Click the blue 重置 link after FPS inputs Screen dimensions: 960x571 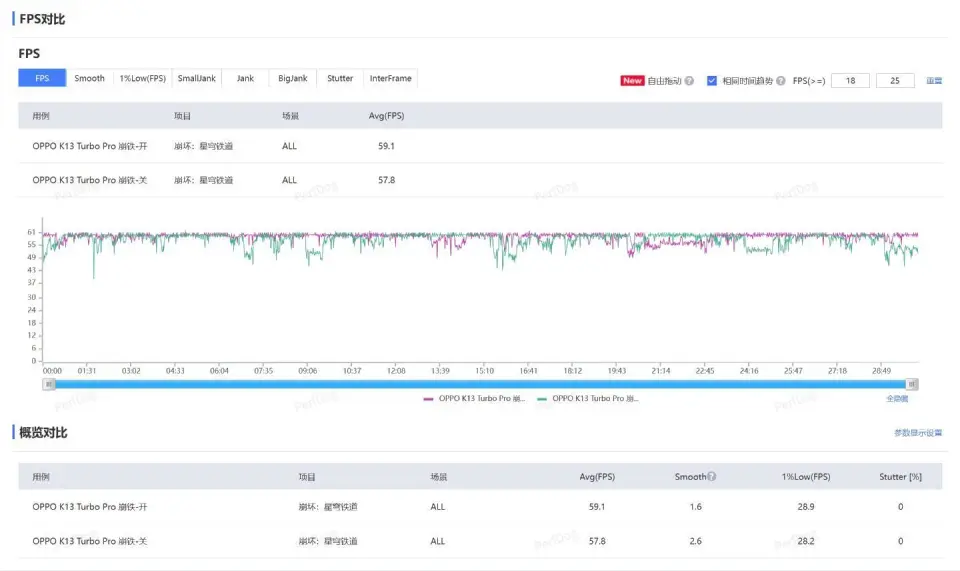click(x=934, y=81)
